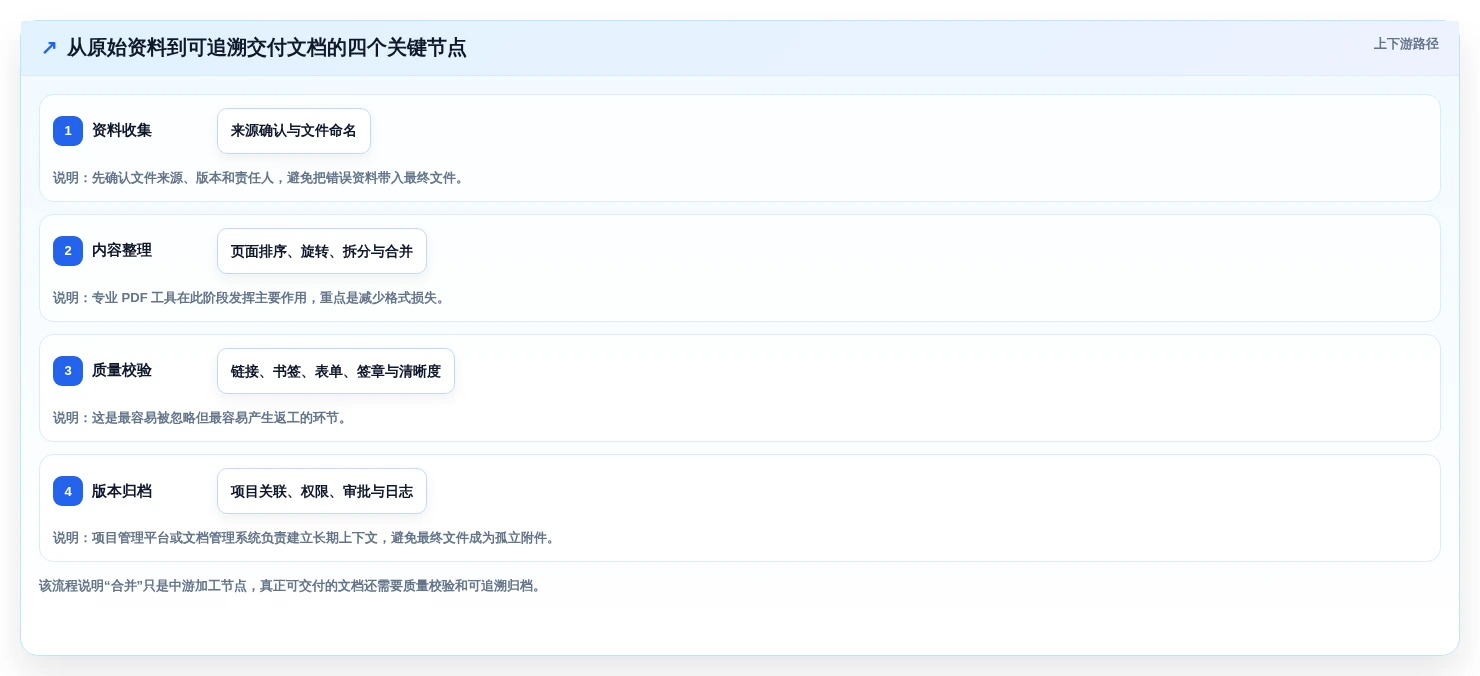Click the step 2 number badge

tap(68, 251)
